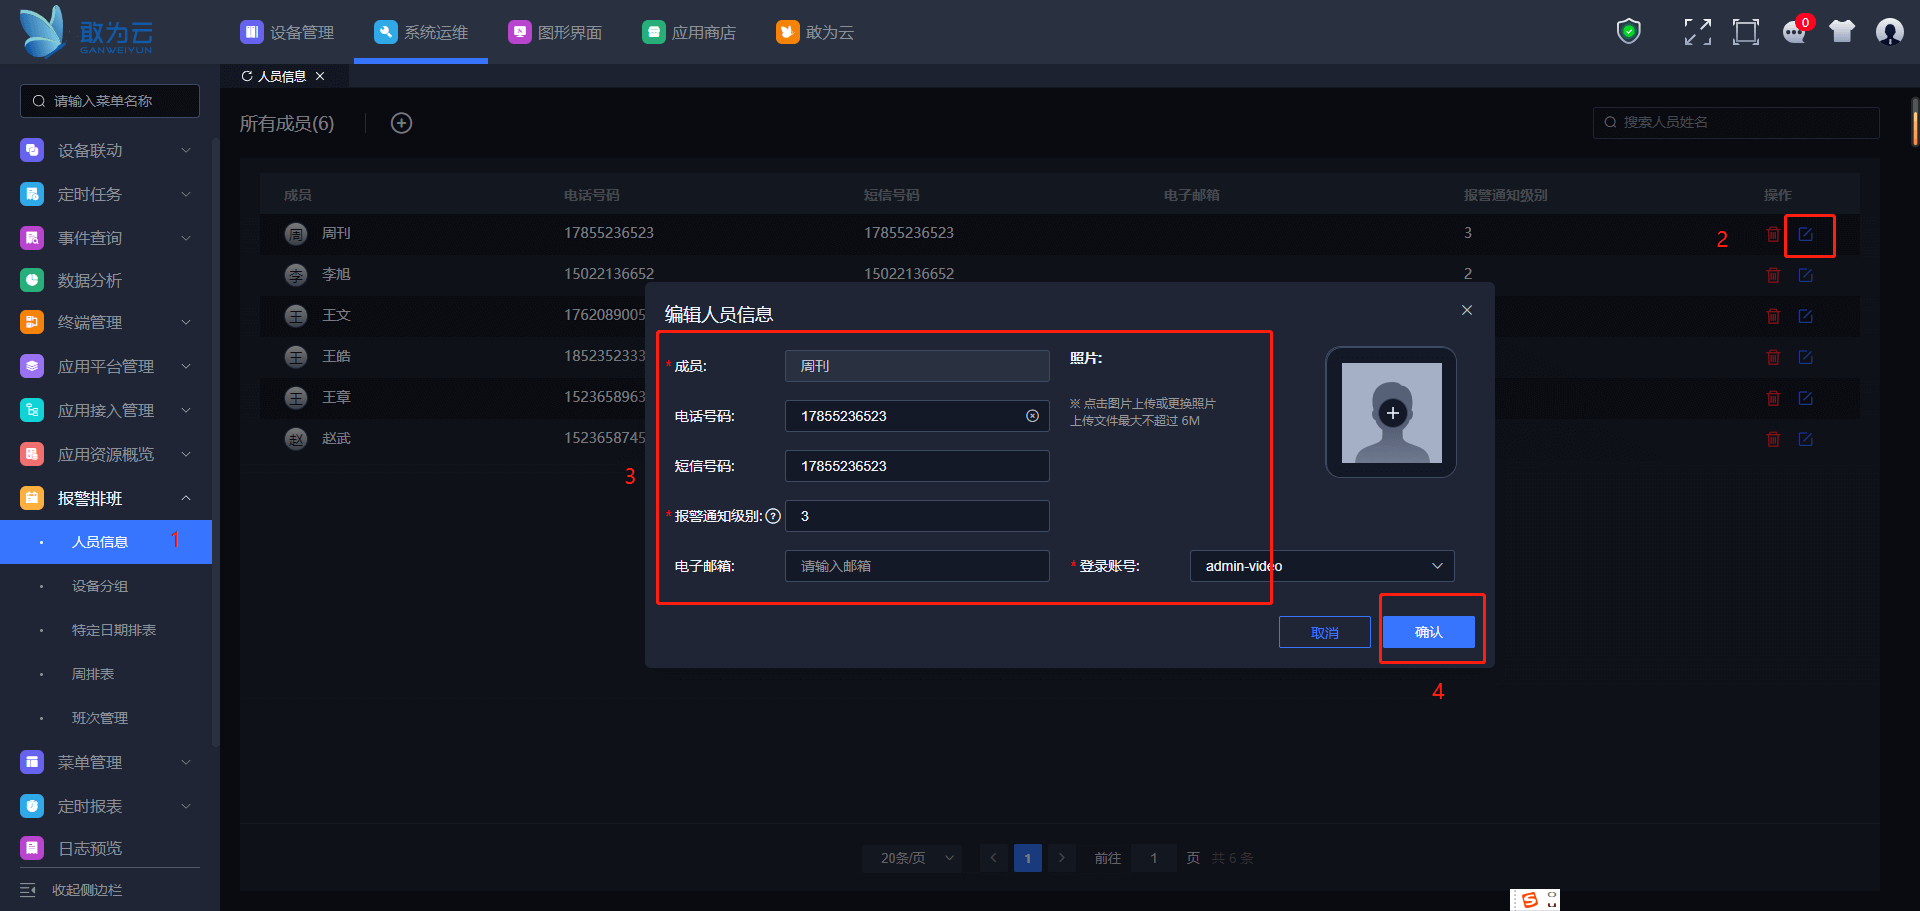Image resolution: width=1920 pixels, height=911 pixels.
Task: Focus the 搜索人员姓名 search box
Action: click(1736, 122)
